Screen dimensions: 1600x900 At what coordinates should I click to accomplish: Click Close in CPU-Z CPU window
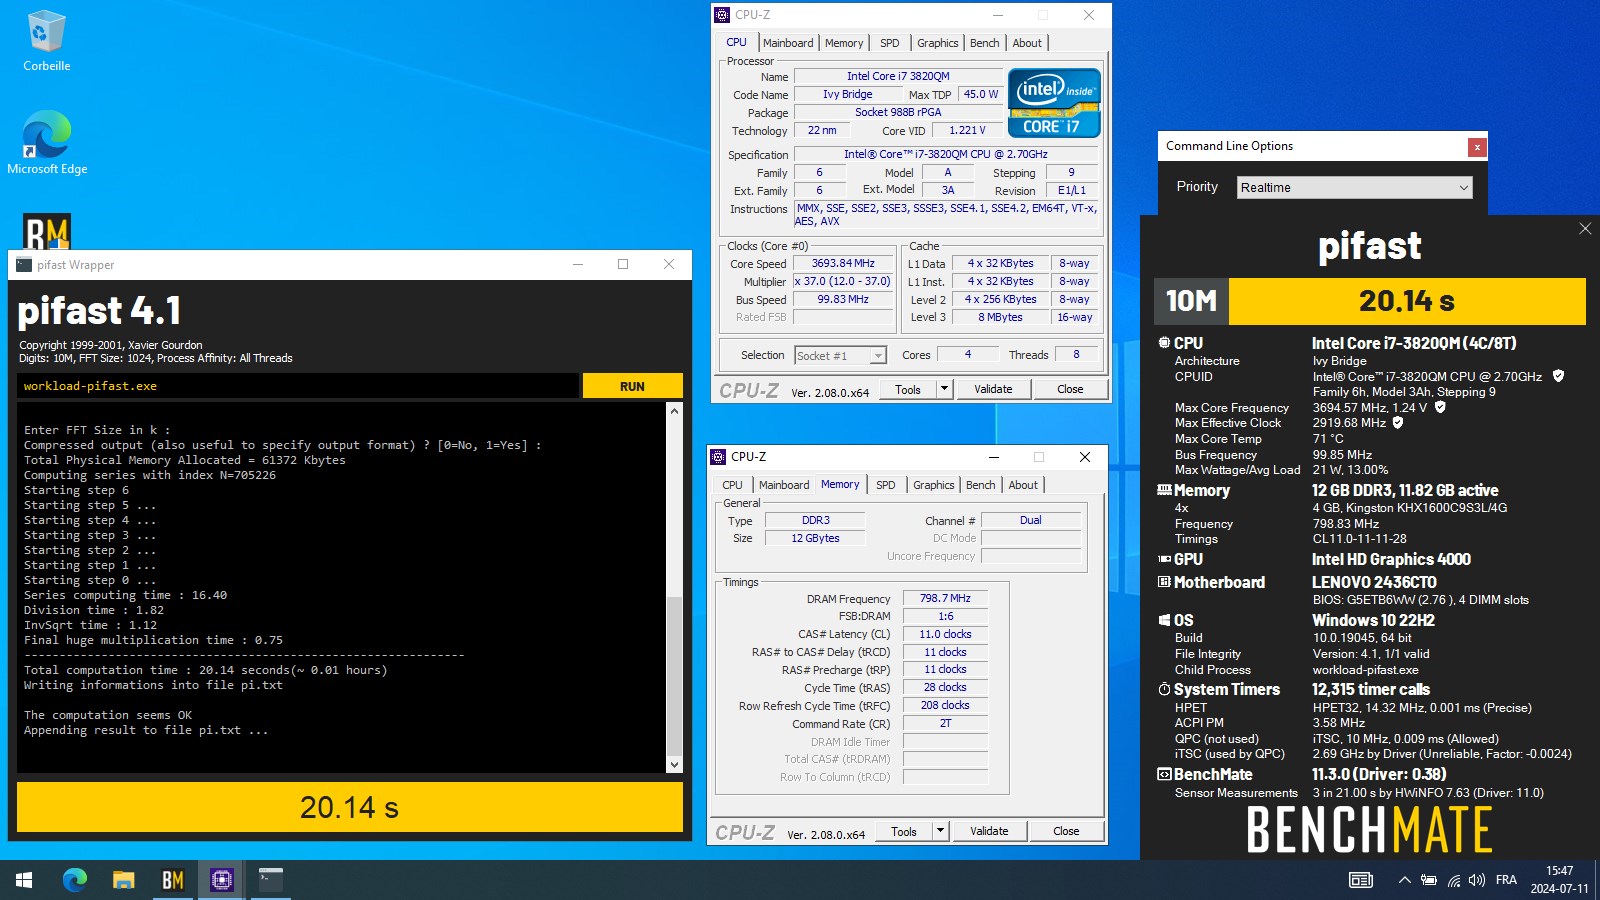point(1070,389)
